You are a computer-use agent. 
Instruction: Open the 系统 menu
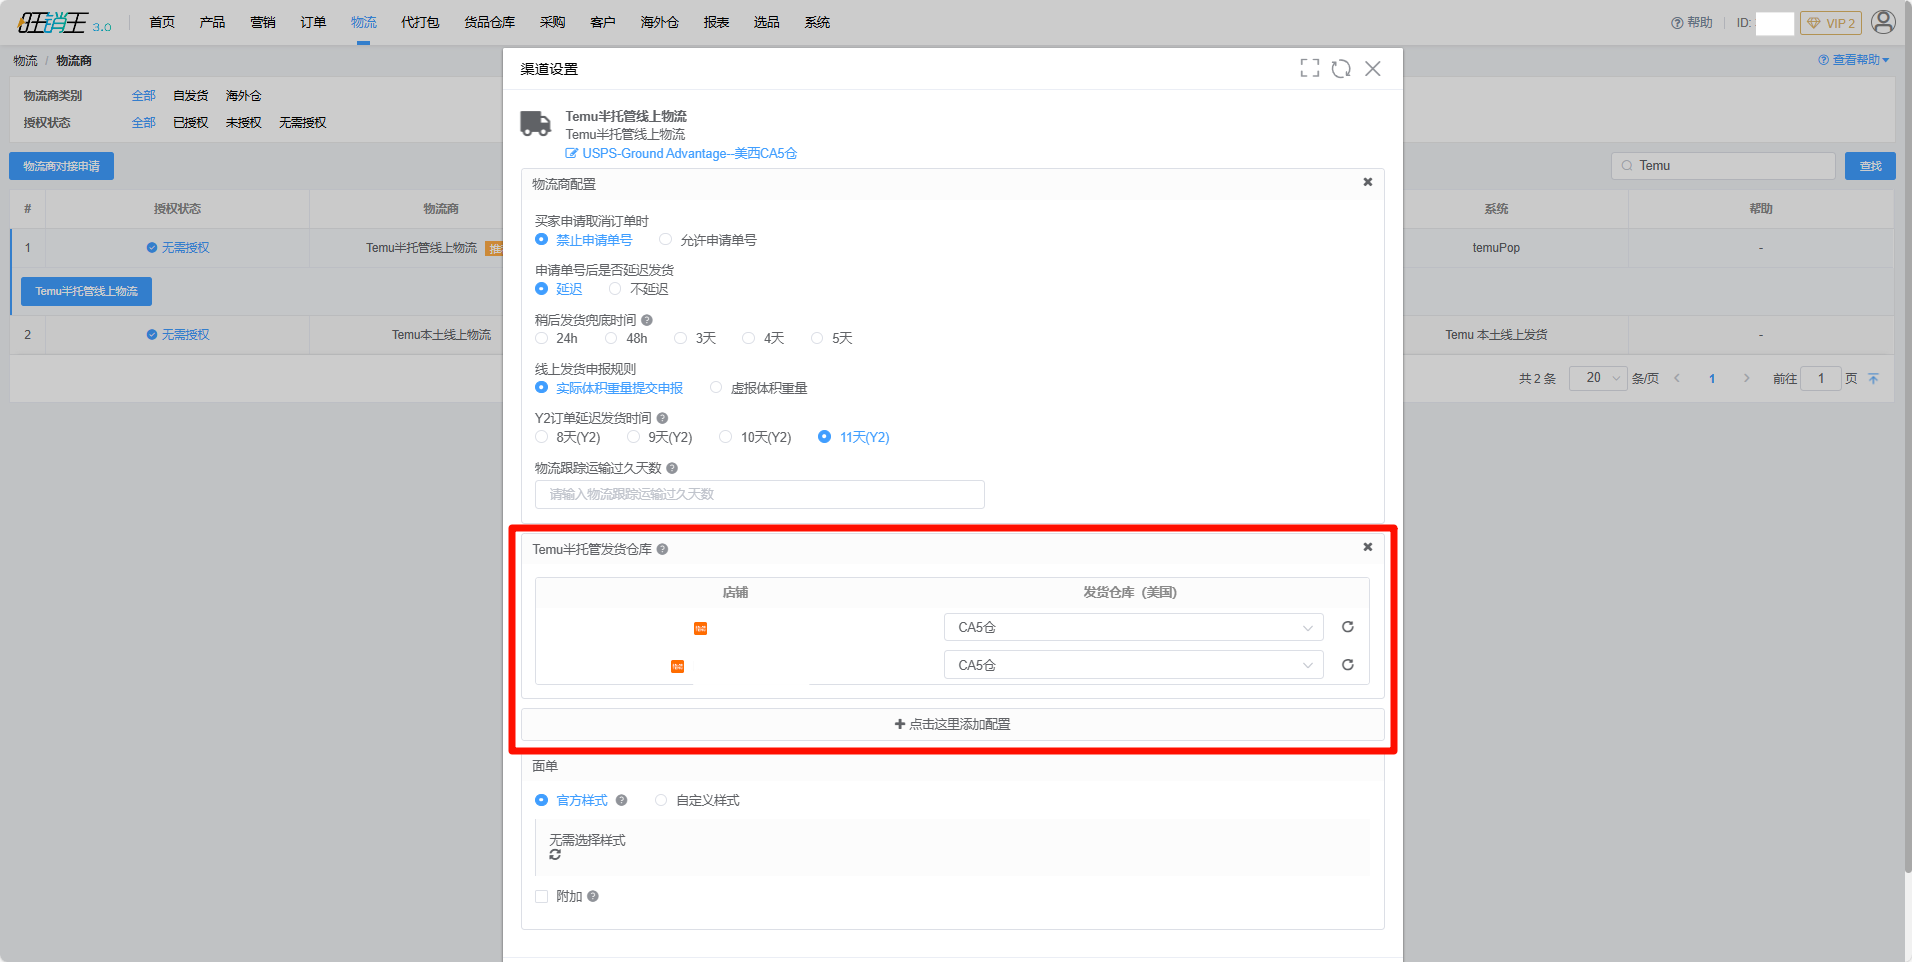[x=817, y=22]
